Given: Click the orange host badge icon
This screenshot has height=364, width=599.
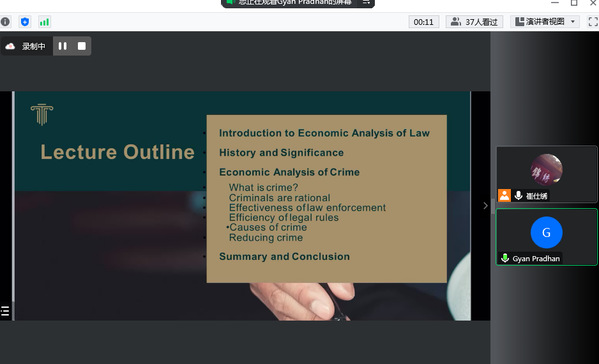Looking at the screenshot, I should pos(504,196).
